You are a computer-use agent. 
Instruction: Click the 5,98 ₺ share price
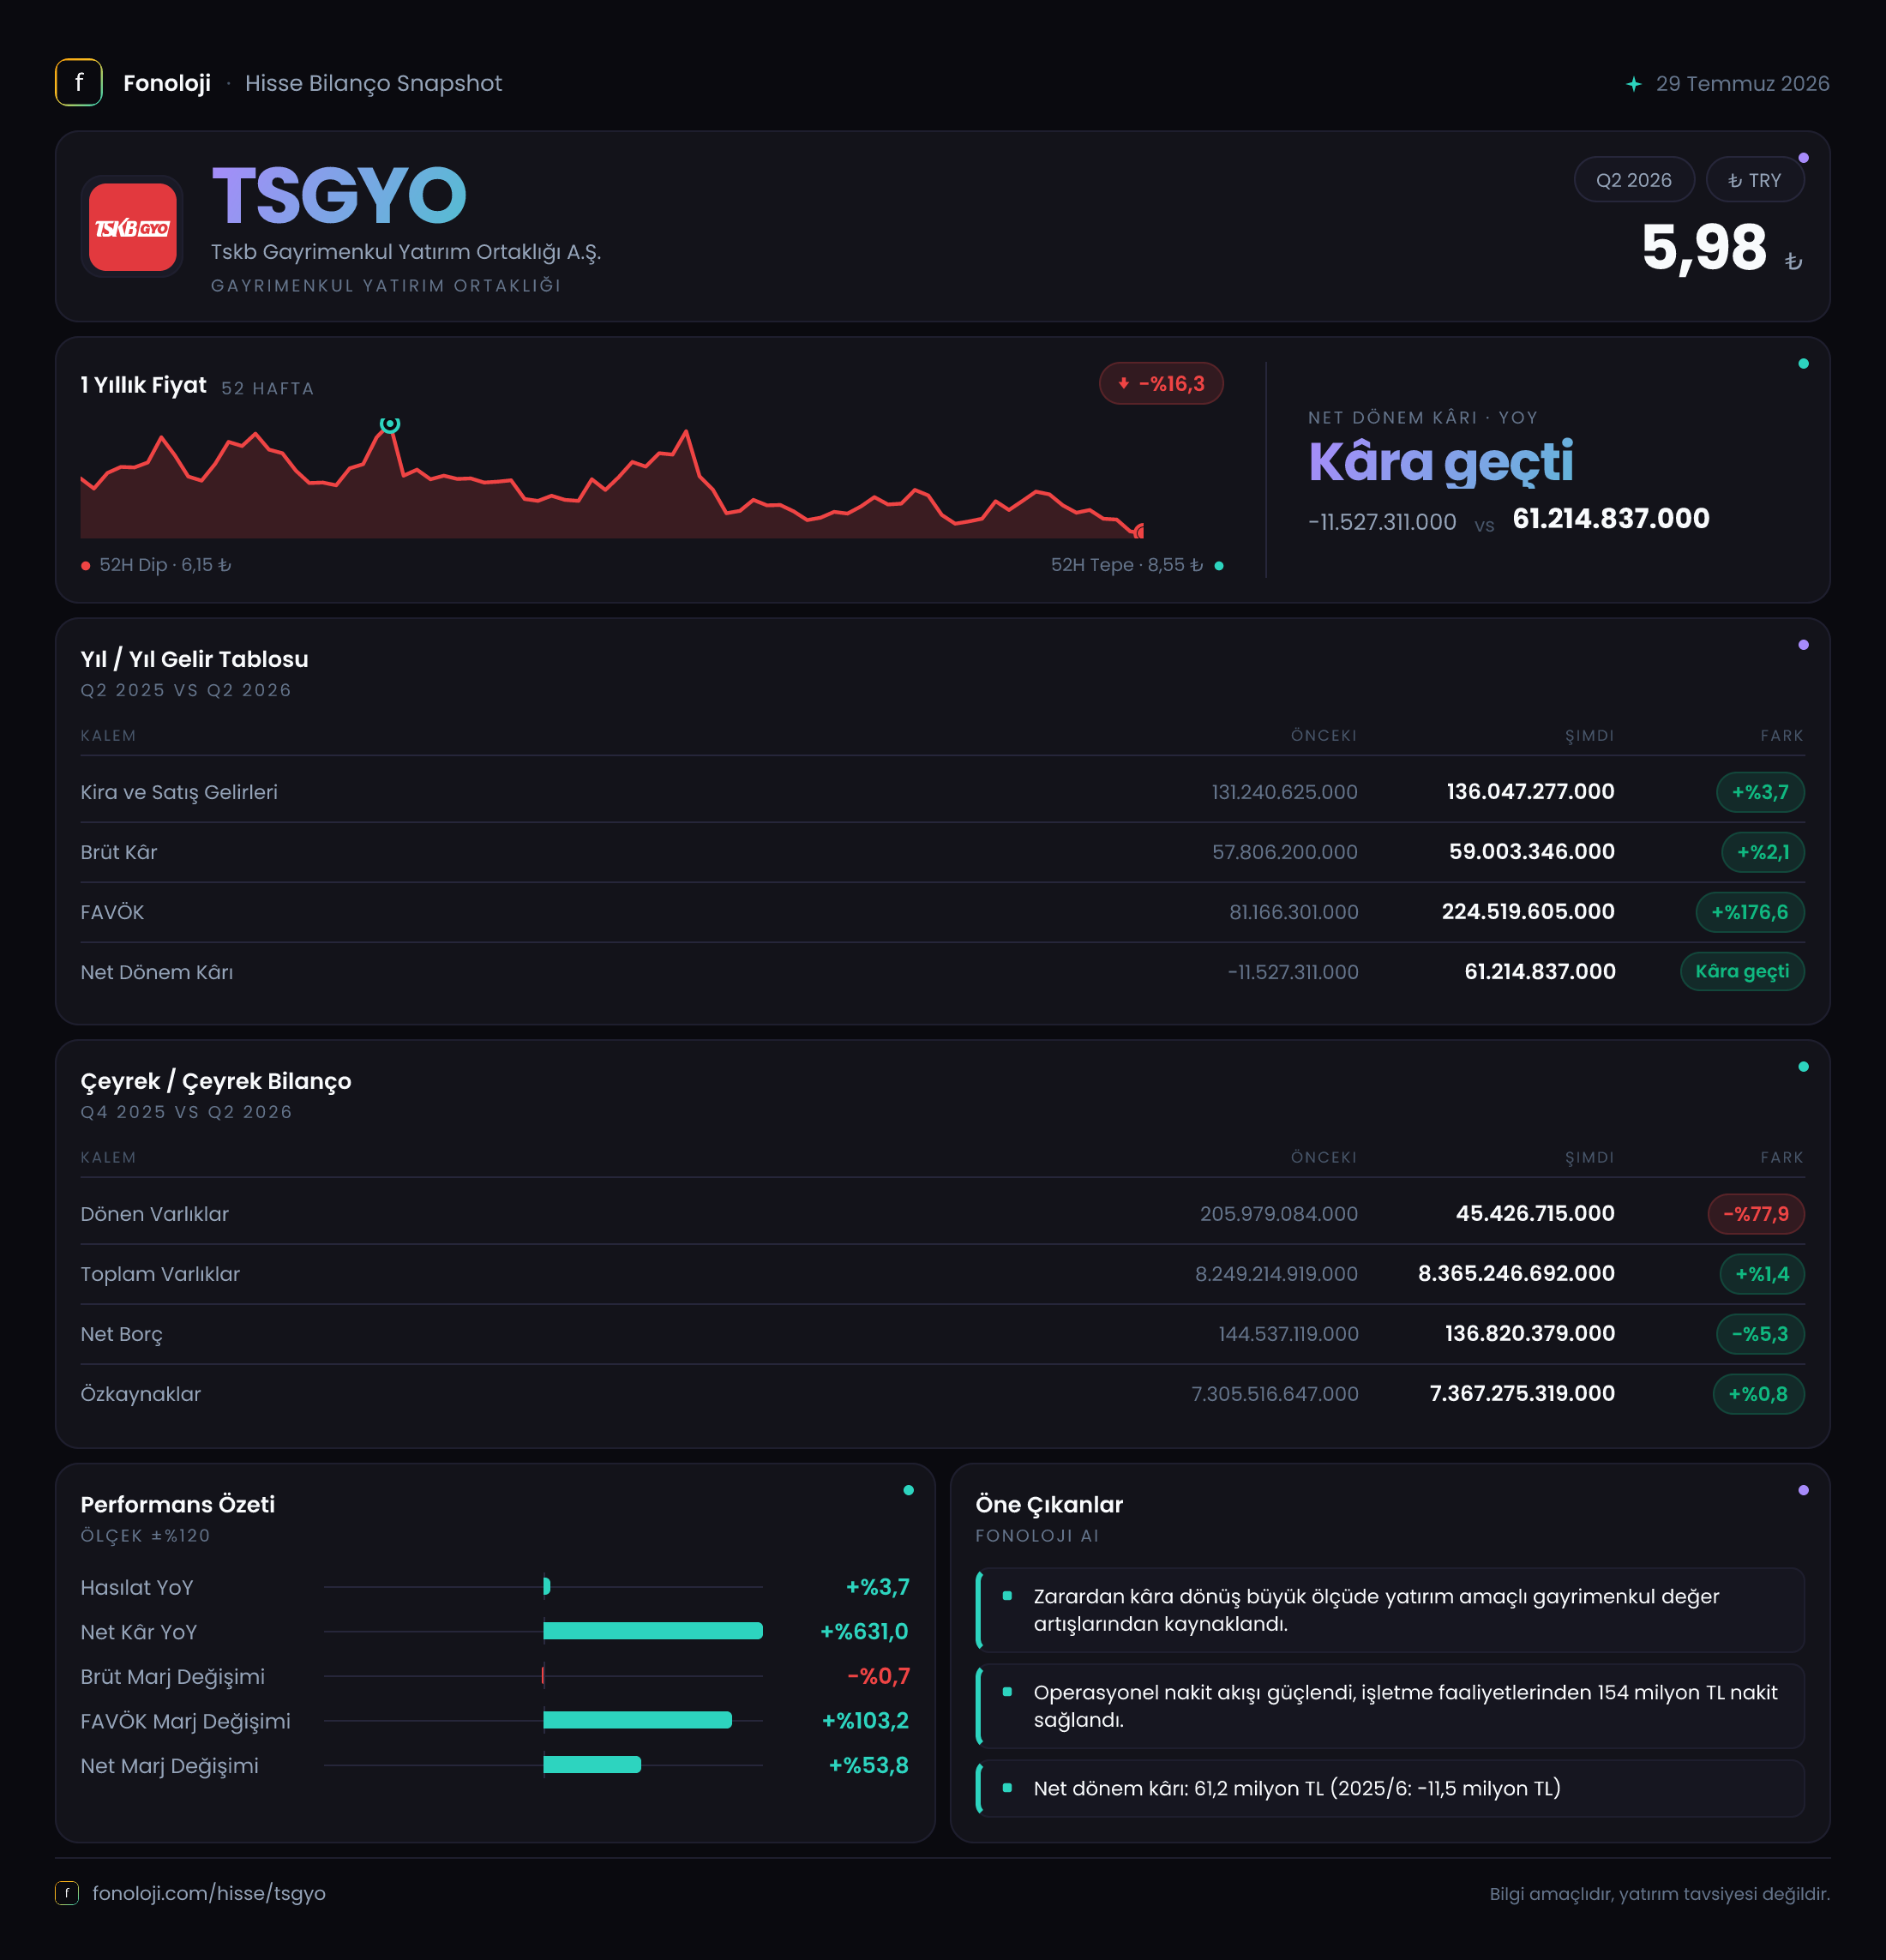[1722, 248]
